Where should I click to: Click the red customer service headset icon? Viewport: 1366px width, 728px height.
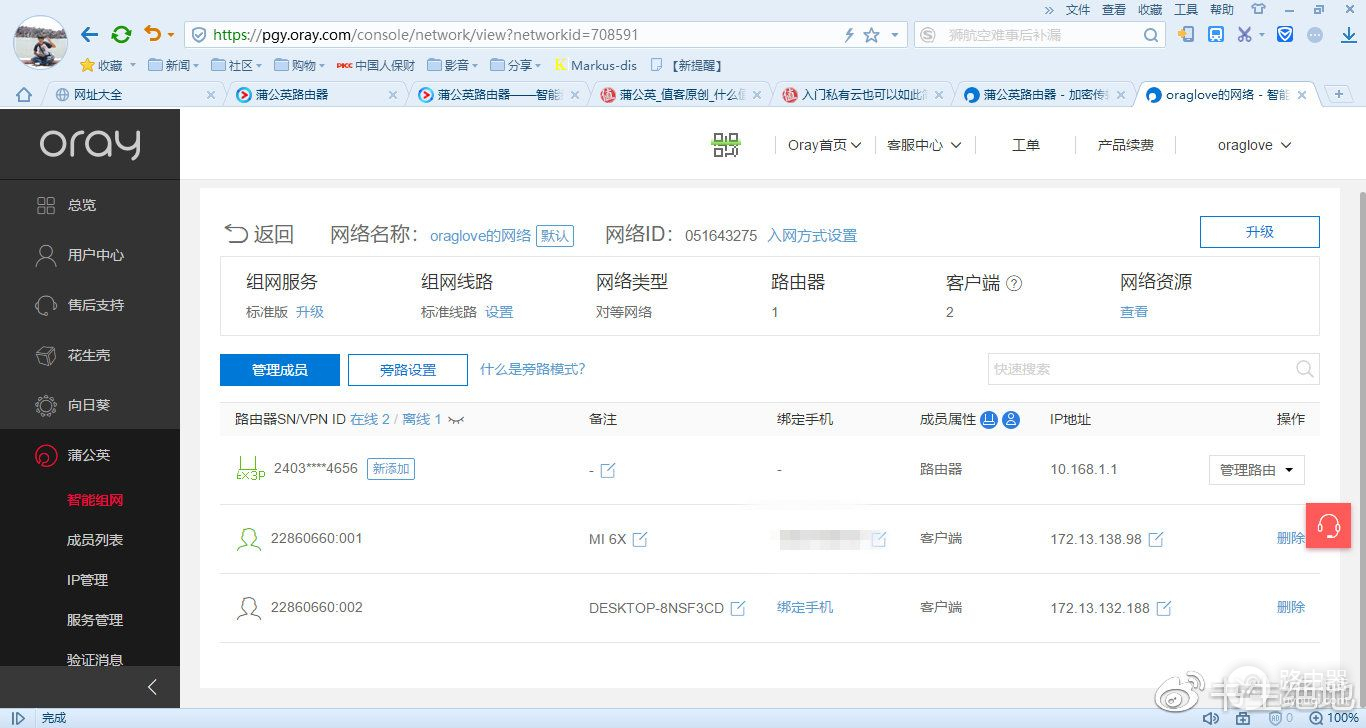click(1328, 525)
